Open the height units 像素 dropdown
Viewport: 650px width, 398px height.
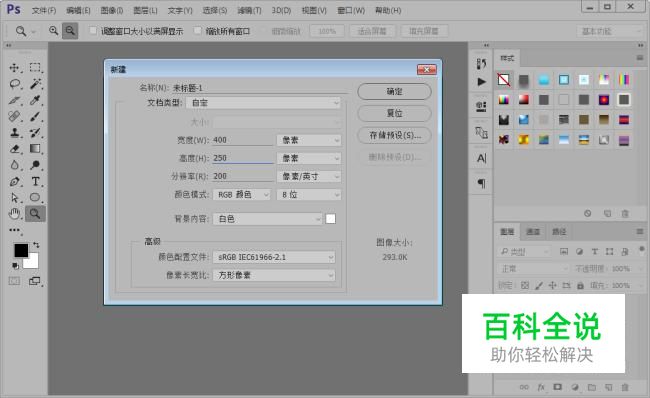tap(309, 158)
